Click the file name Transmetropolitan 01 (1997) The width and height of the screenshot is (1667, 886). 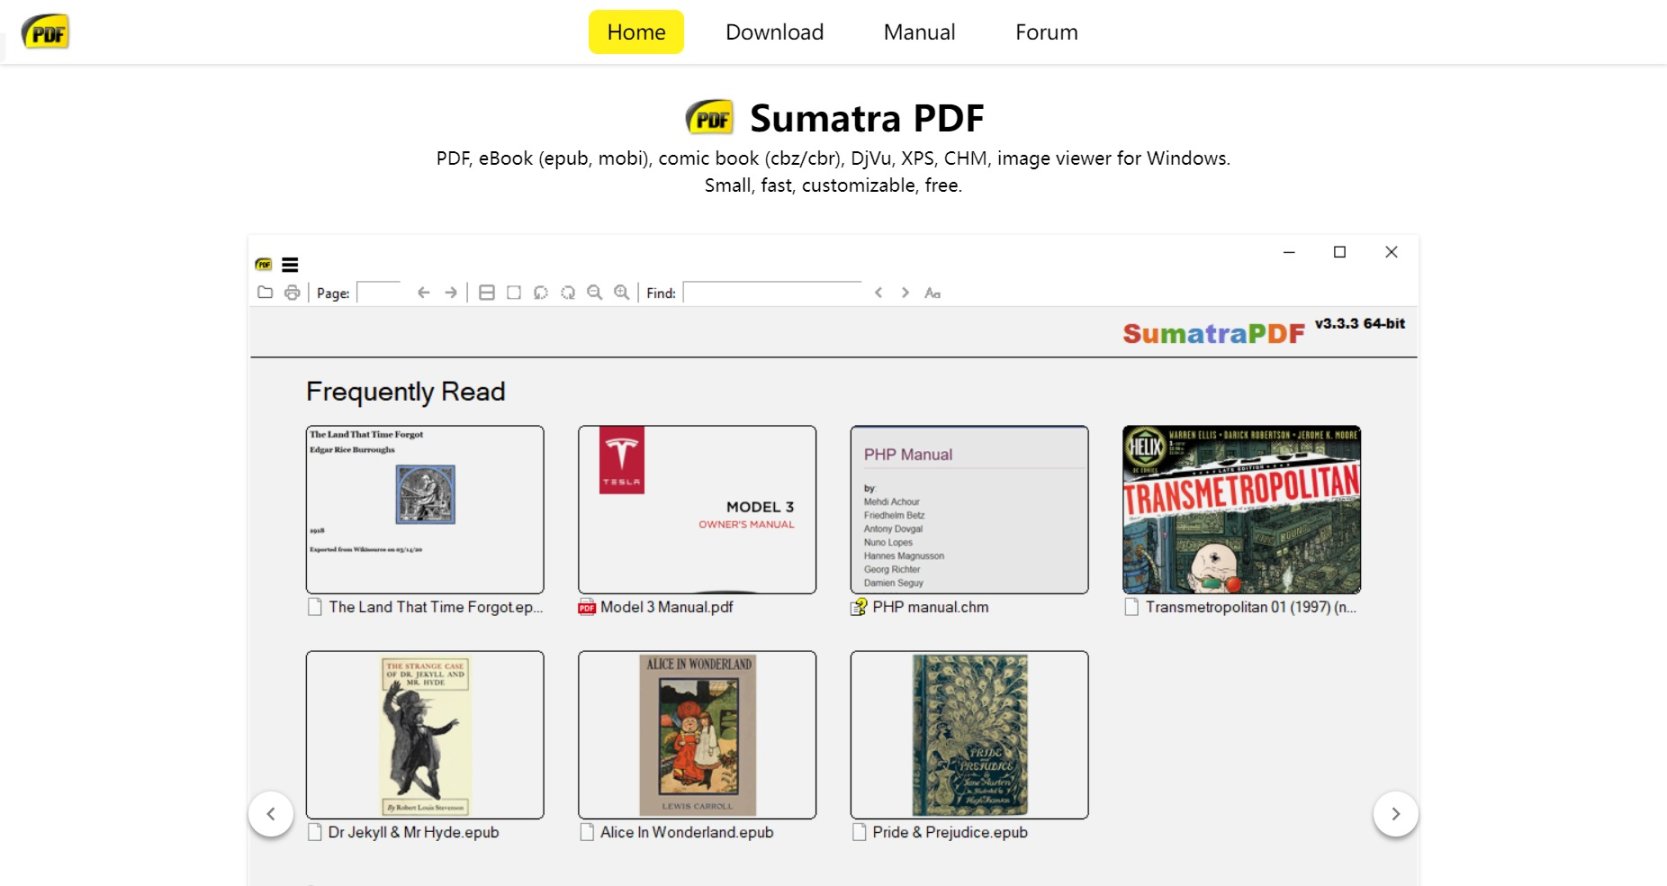[1251, 607]
